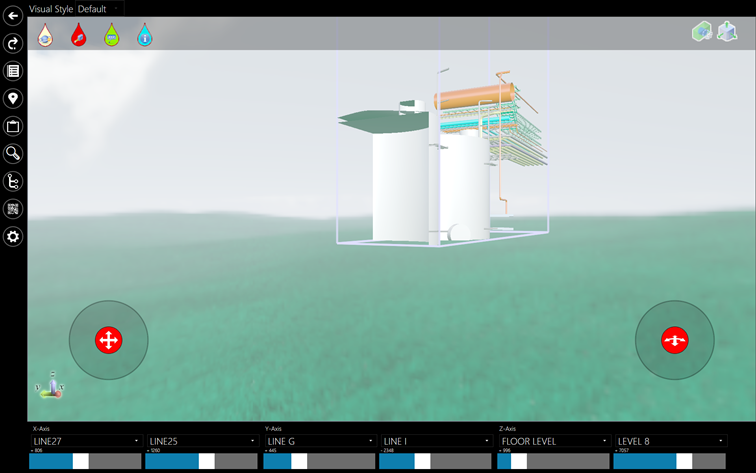Viewport: 756px width, 473px height.
Task: Click the slider below FLOOR LEVEL
Action: (553, 461)
